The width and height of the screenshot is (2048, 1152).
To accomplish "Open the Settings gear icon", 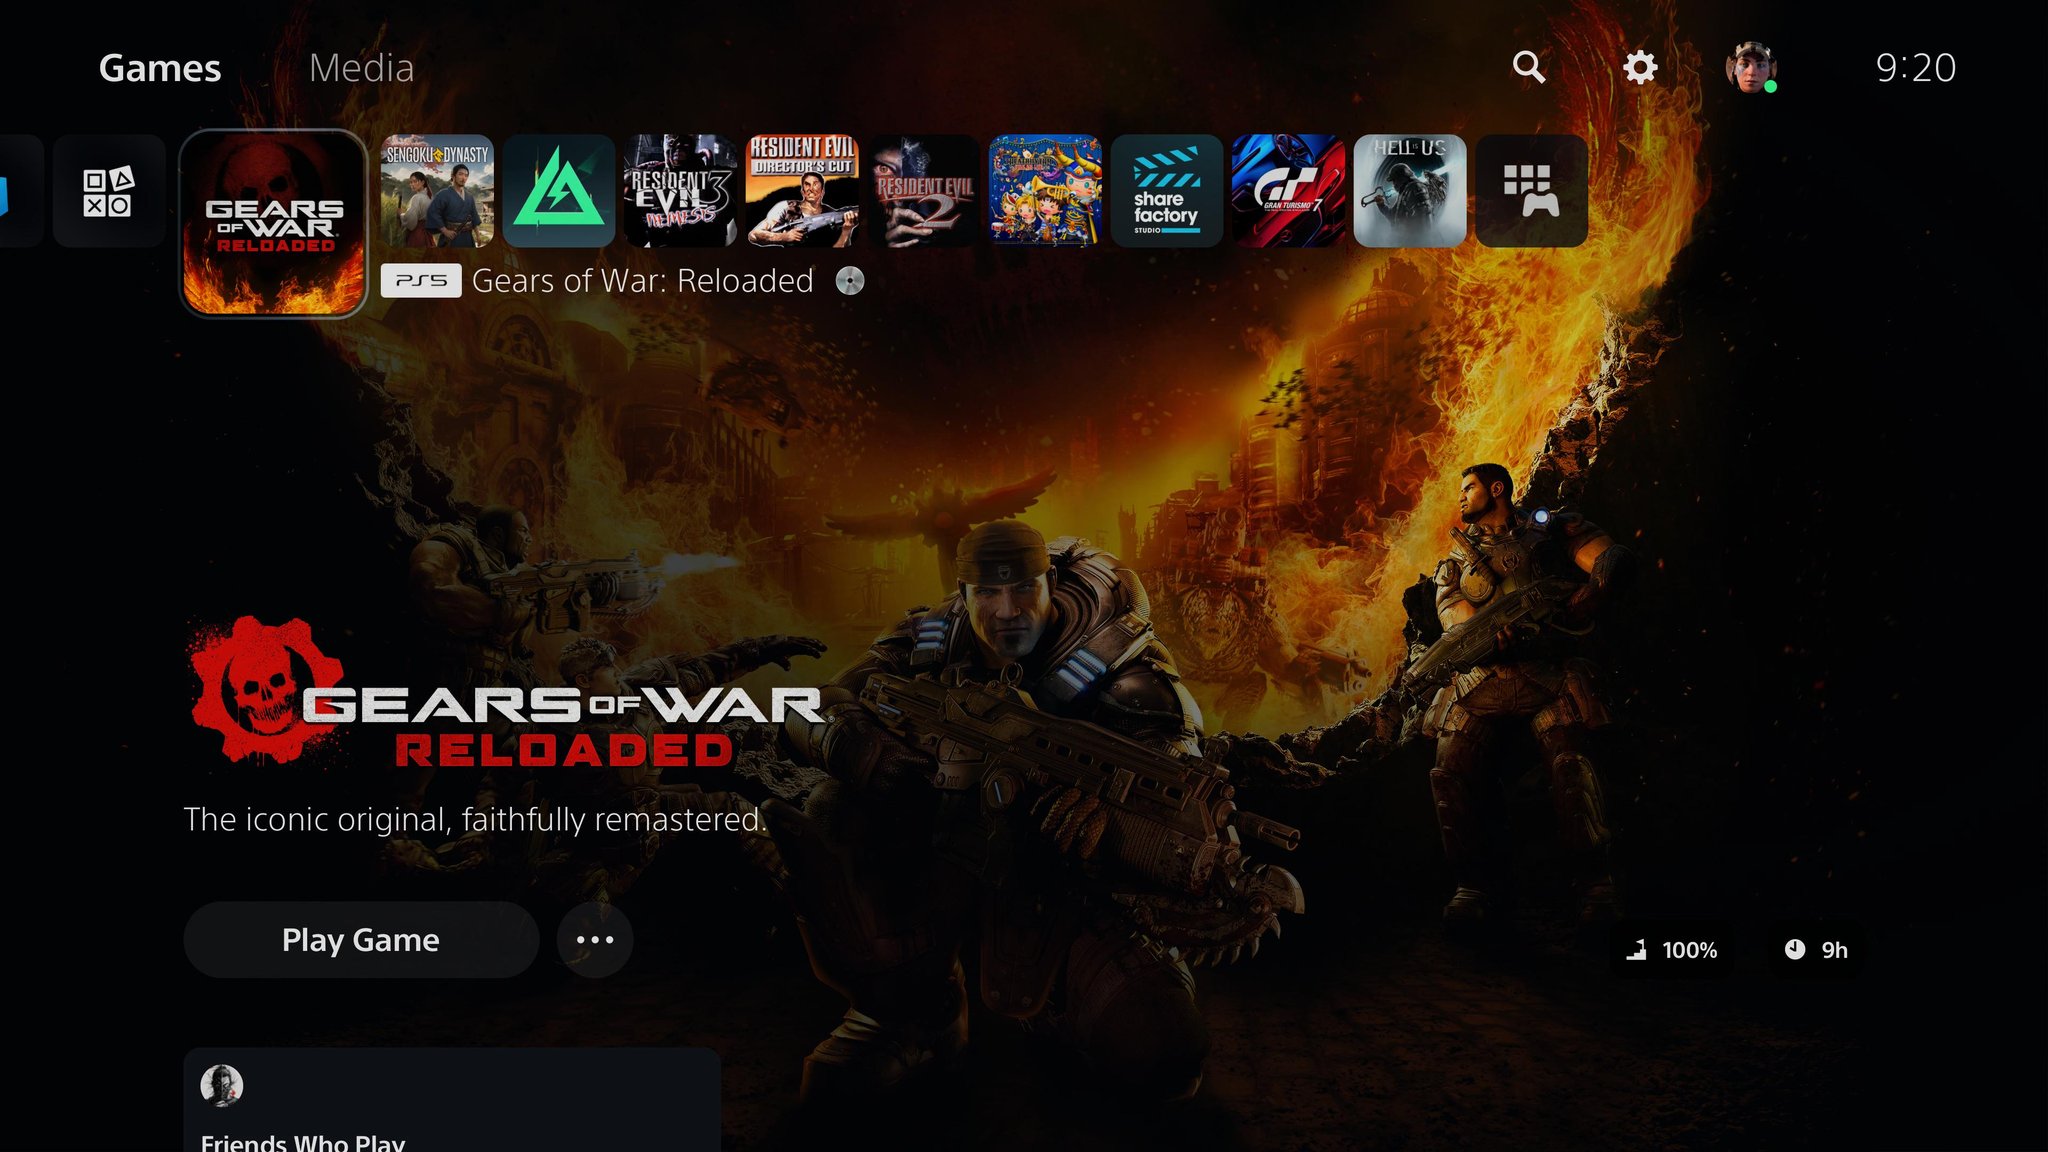I will click(x=1640, y=68).
